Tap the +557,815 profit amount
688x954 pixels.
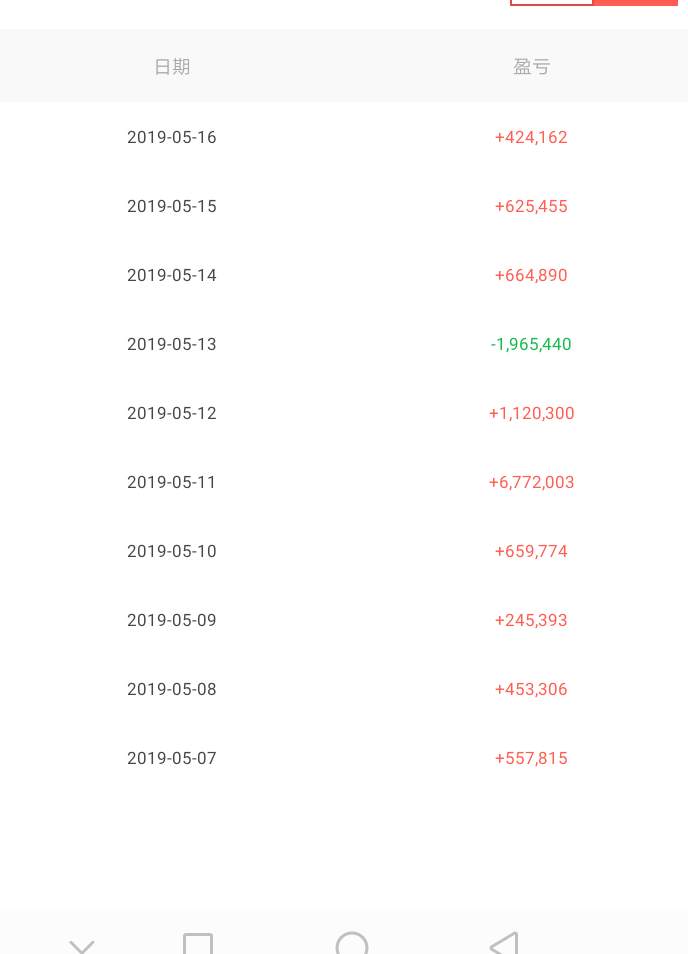click(531, 758)
